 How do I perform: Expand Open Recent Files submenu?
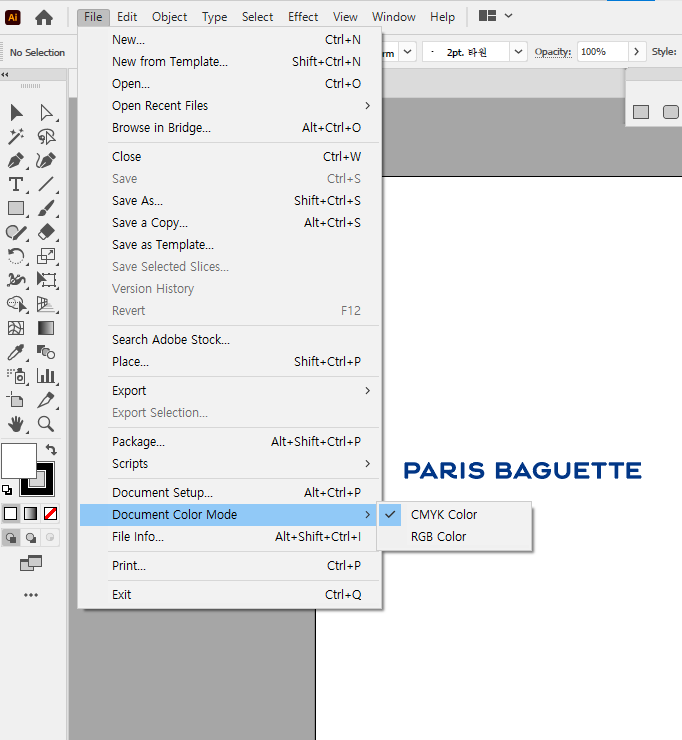click(230, 106)
